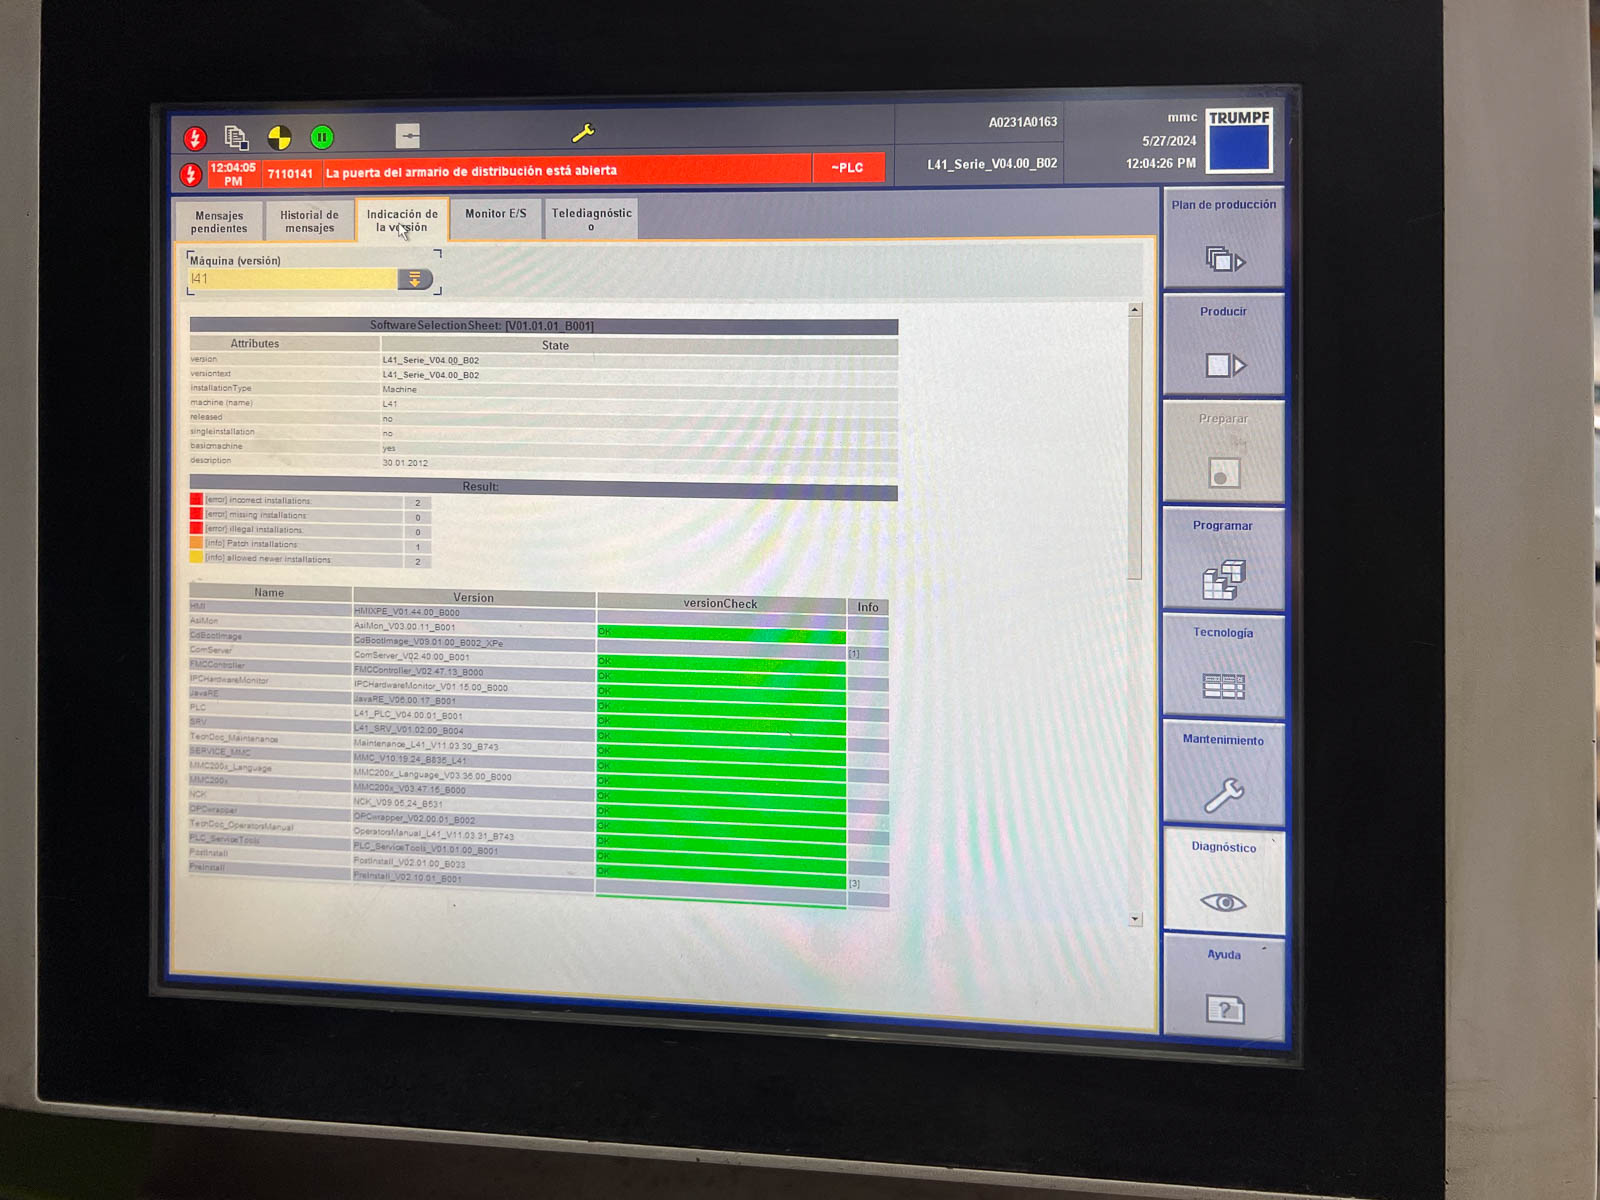Image resolution: width=1600 pixels, height=1200 pixels.
Task: Click the scroll down arrow of version list
Action: (1135, 919)
